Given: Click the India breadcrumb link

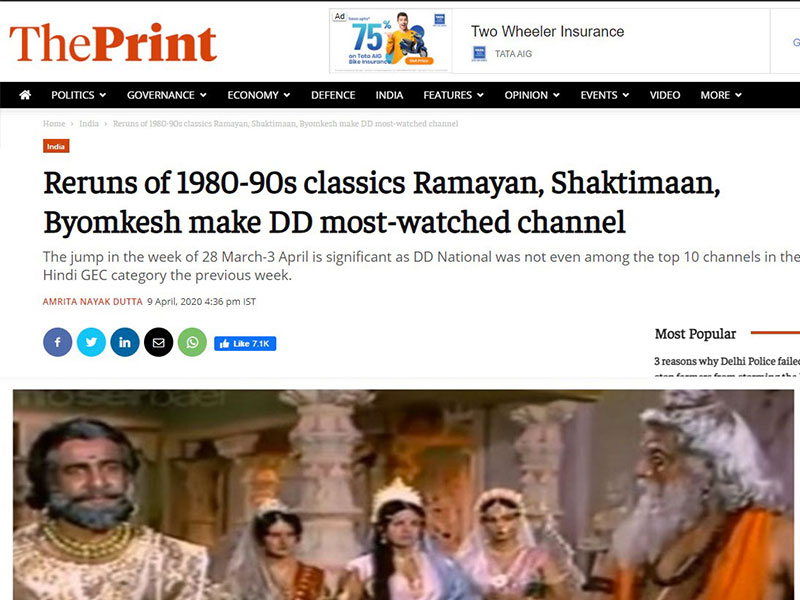Looking at the screenshot, I should (89, 123).
